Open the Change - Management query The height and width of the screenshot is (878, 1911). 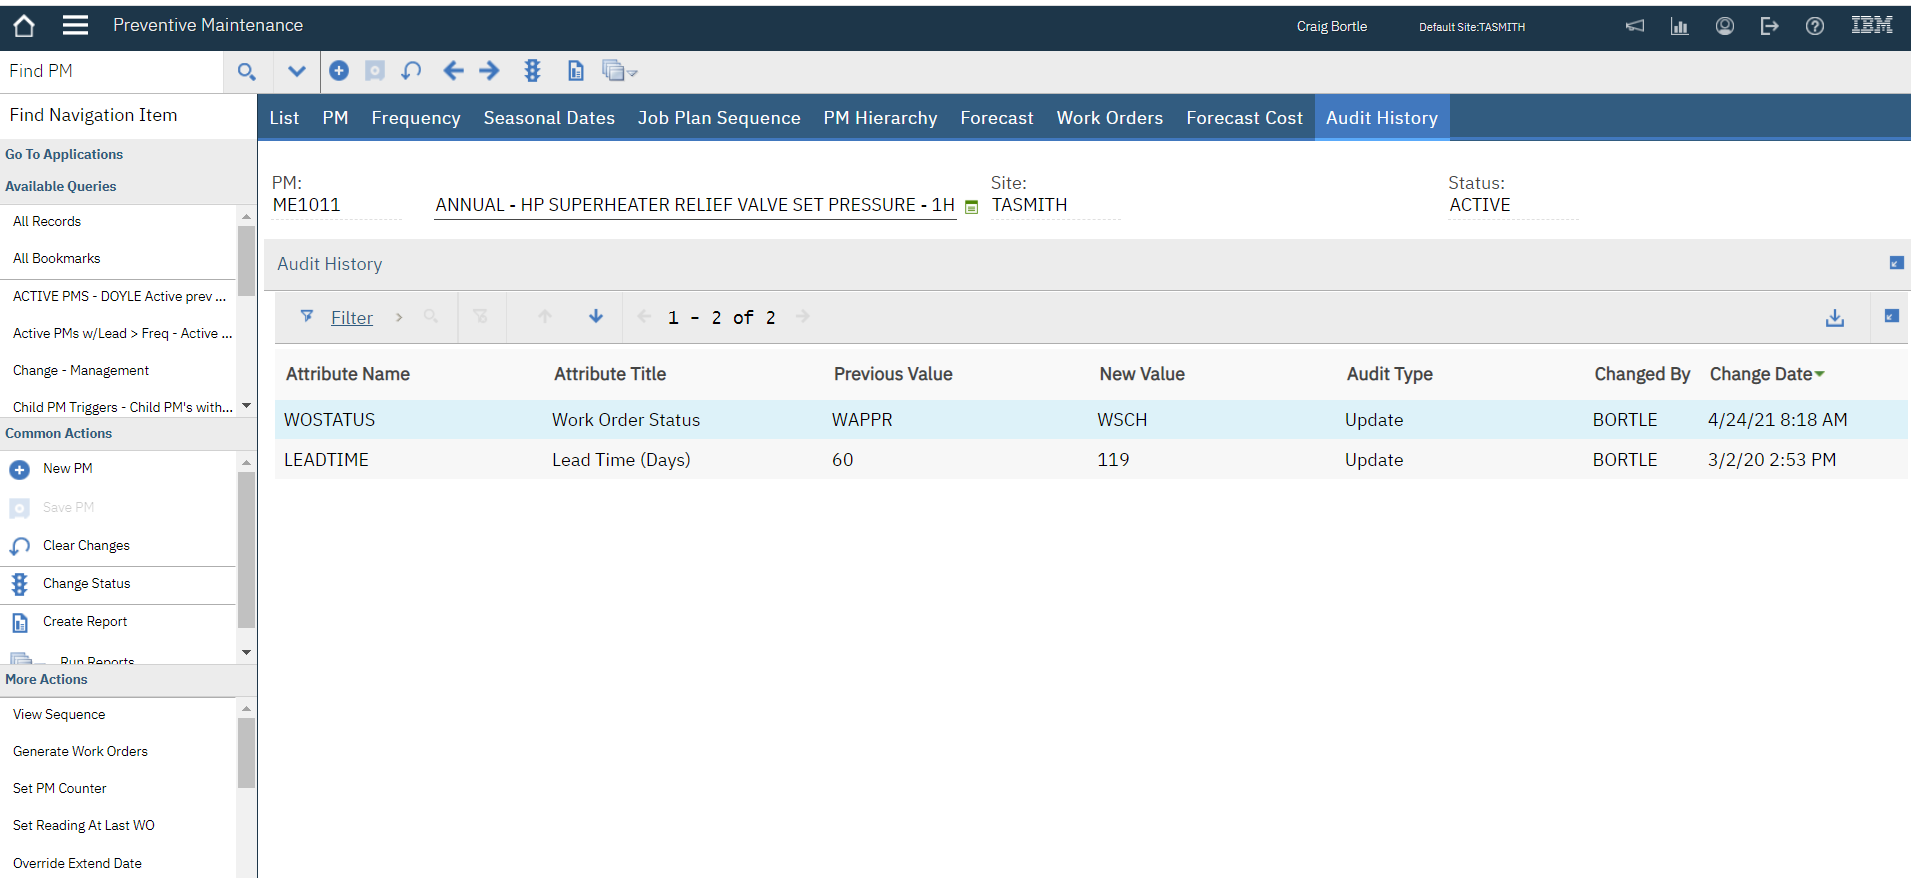(81, 370)
